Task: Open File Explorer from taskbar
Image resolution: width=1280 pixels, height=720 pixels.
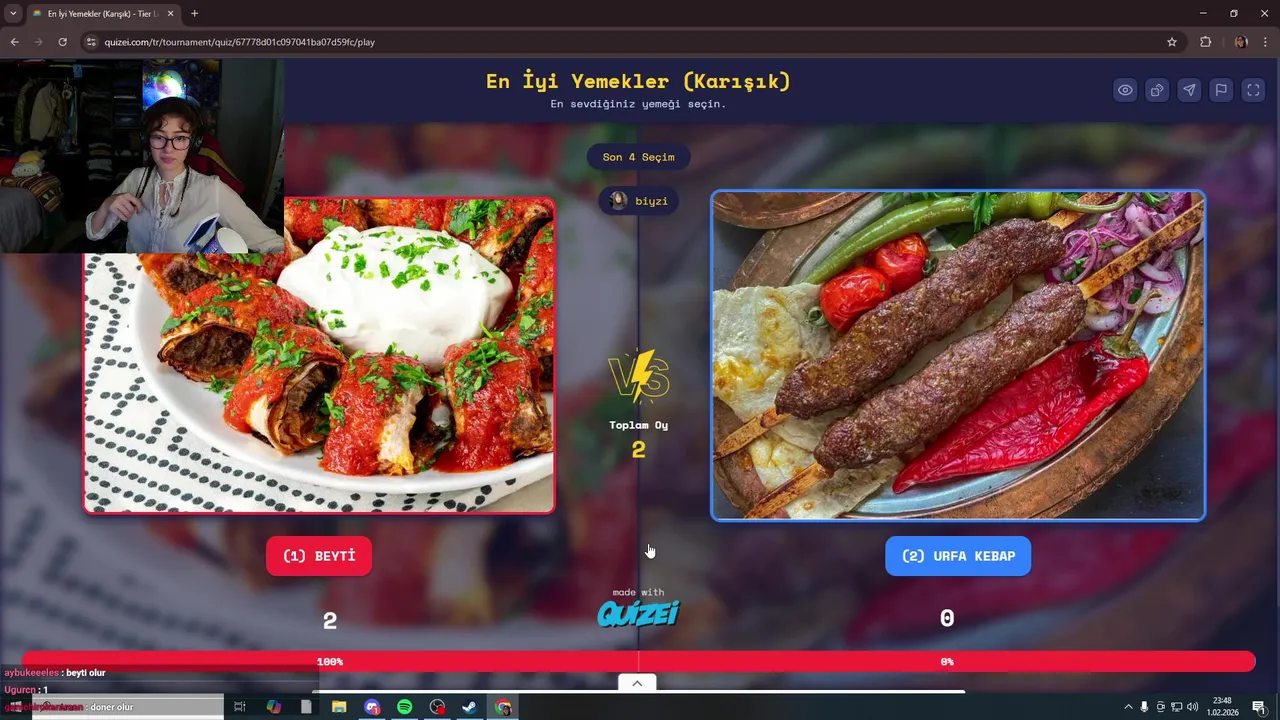Action: point(339,707)
